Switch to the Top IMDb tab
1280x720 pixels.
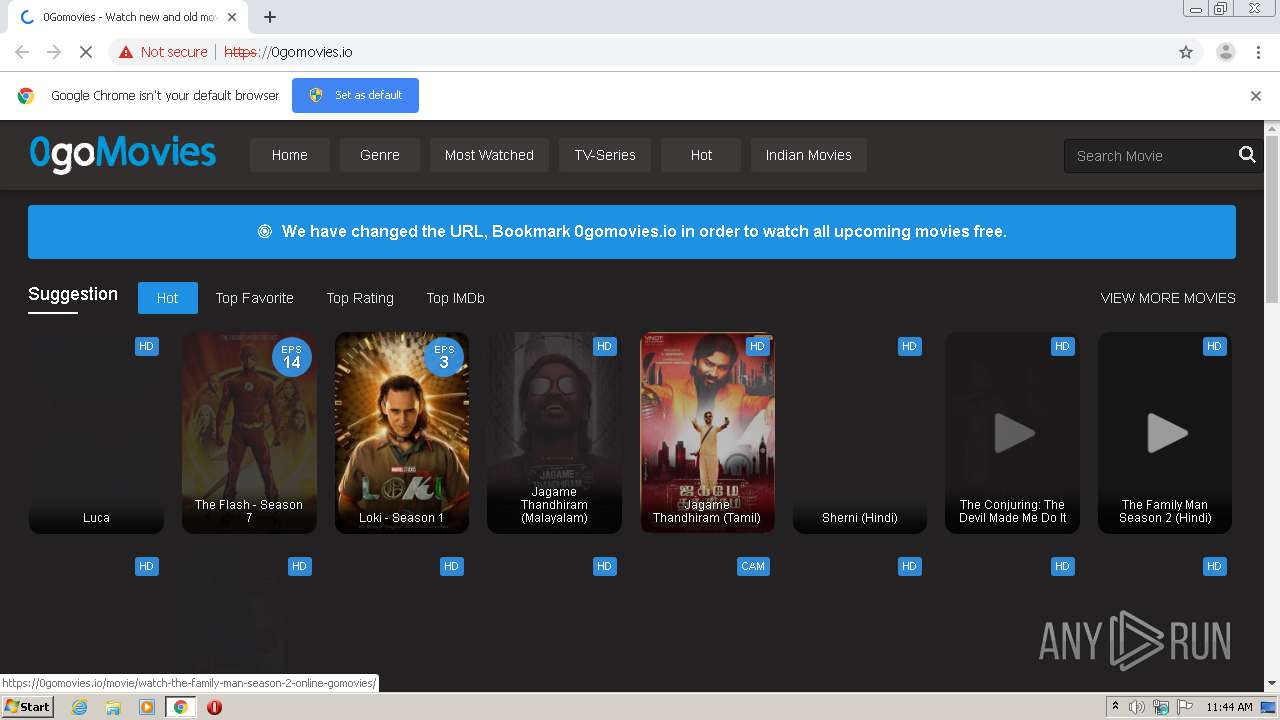pyautogui.click(x=456, y=298)
